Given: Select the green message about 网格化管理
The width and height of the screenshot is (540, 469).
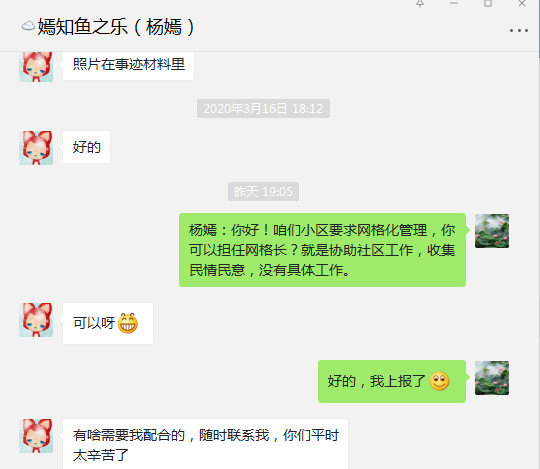Looking at the screenshot, I should tap(322, 250).
